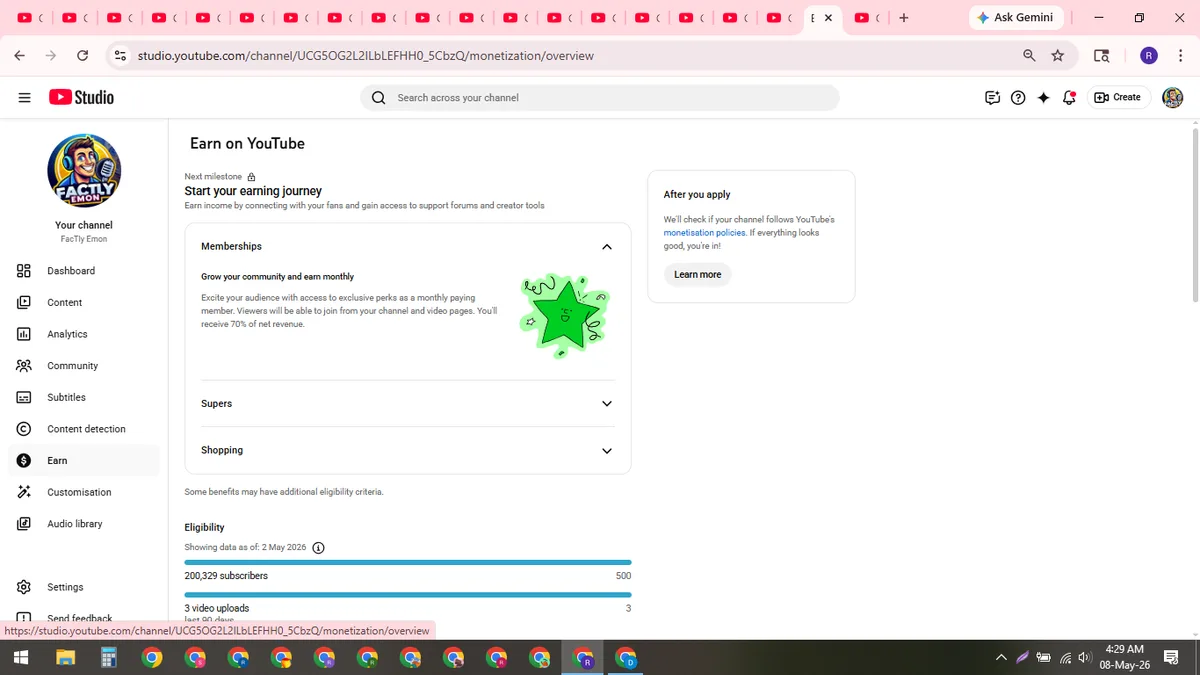Bookmark this page with the star icon
The height and width of the screenshot is (675, 1200).
[1058, 56]
